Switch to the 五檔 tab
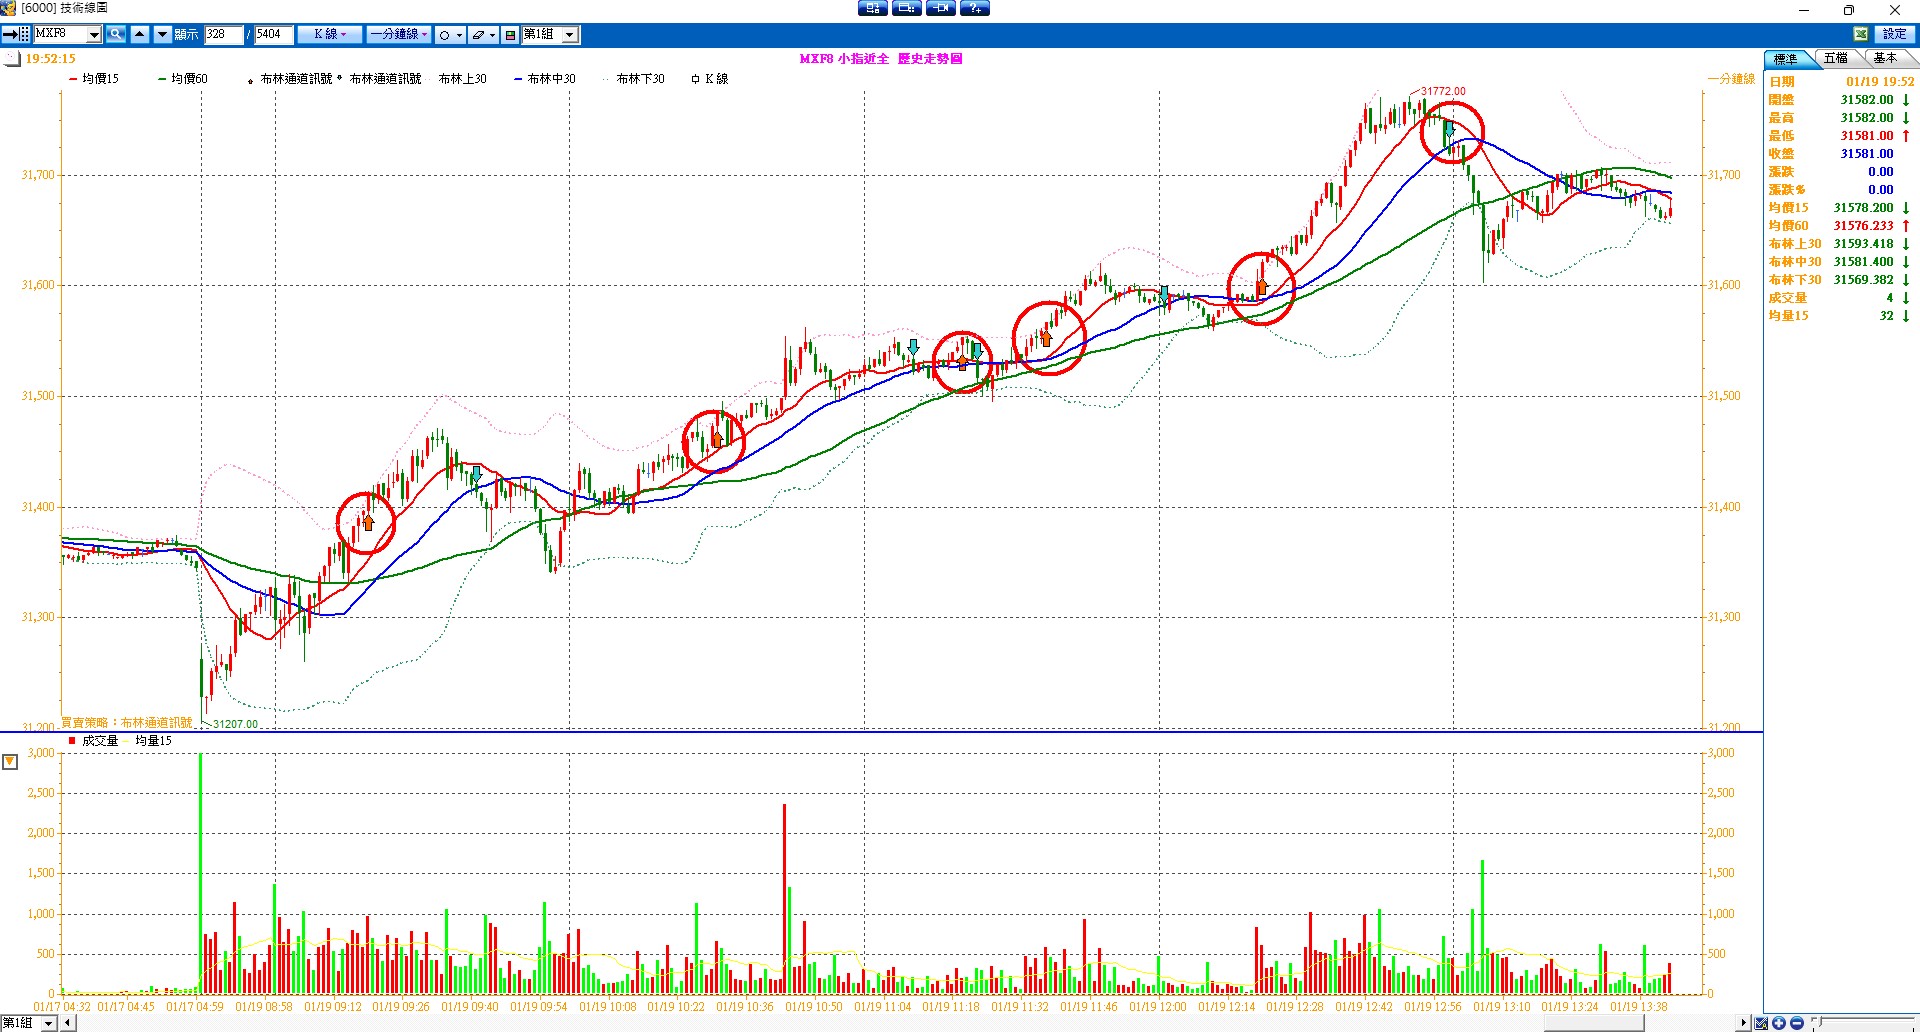Viewport: 1920px width, 1032px height. [x=1835, y=59]
